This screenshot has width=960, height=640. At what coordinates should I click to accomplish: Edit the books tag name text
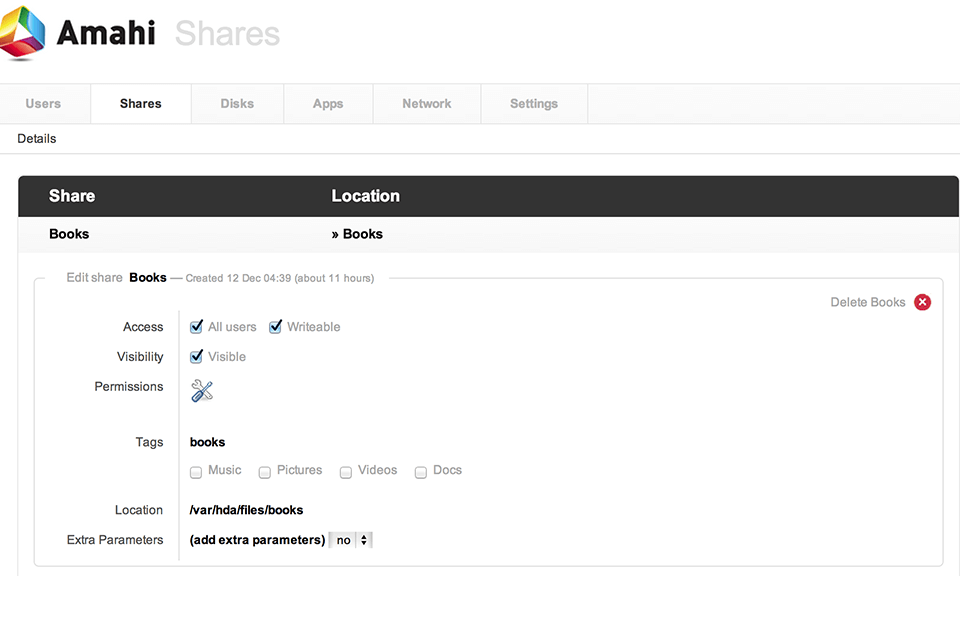pos(208,442)
